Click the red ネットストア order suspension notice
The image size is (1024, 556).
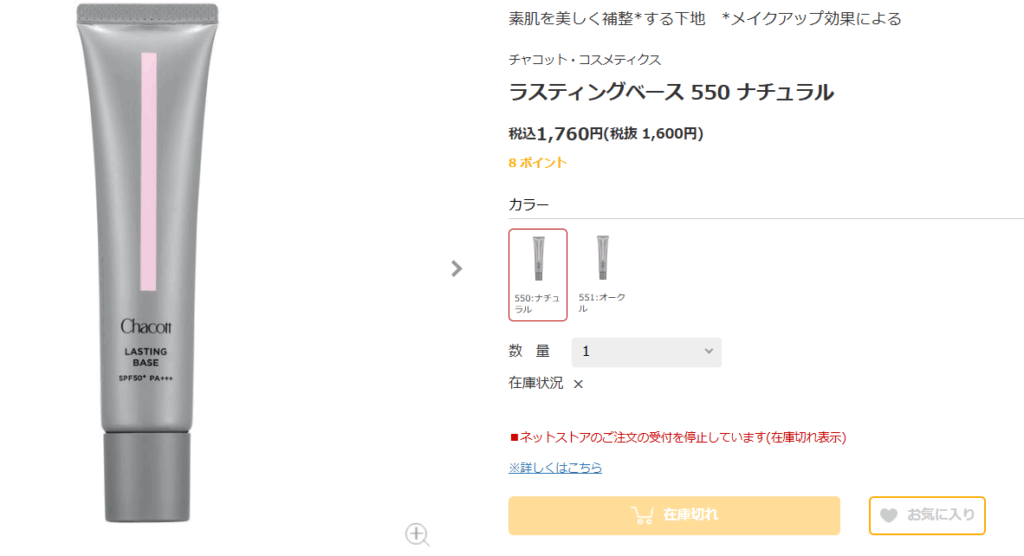(x=678, y=437)
